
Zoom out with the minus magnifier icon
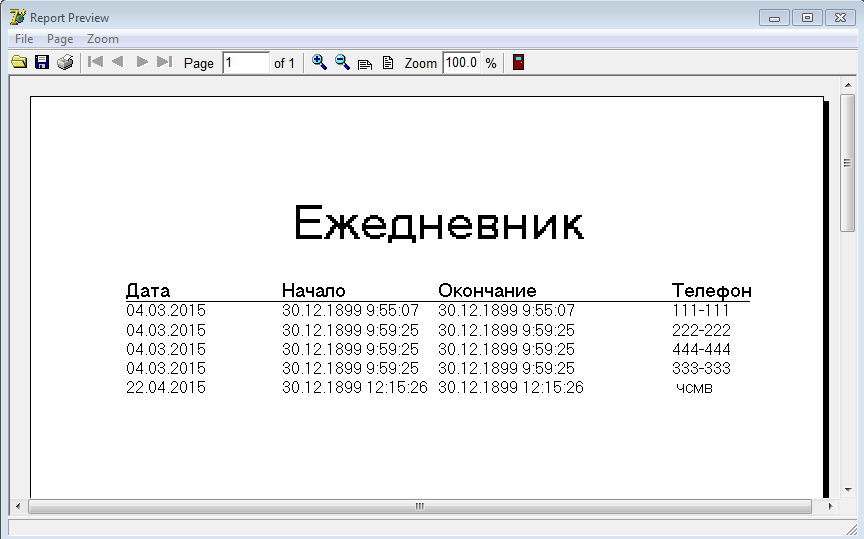point(342,62)
